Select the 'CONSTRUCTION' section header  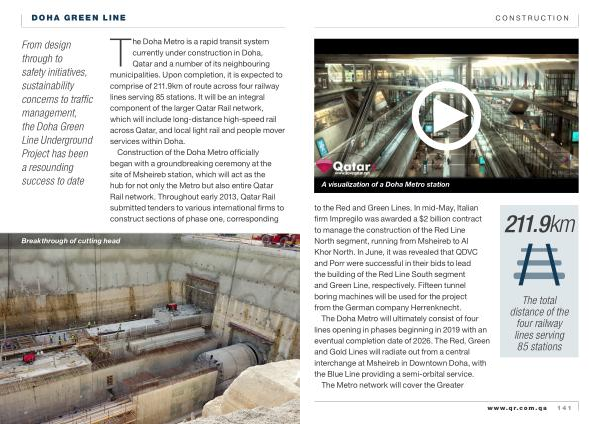532,18
